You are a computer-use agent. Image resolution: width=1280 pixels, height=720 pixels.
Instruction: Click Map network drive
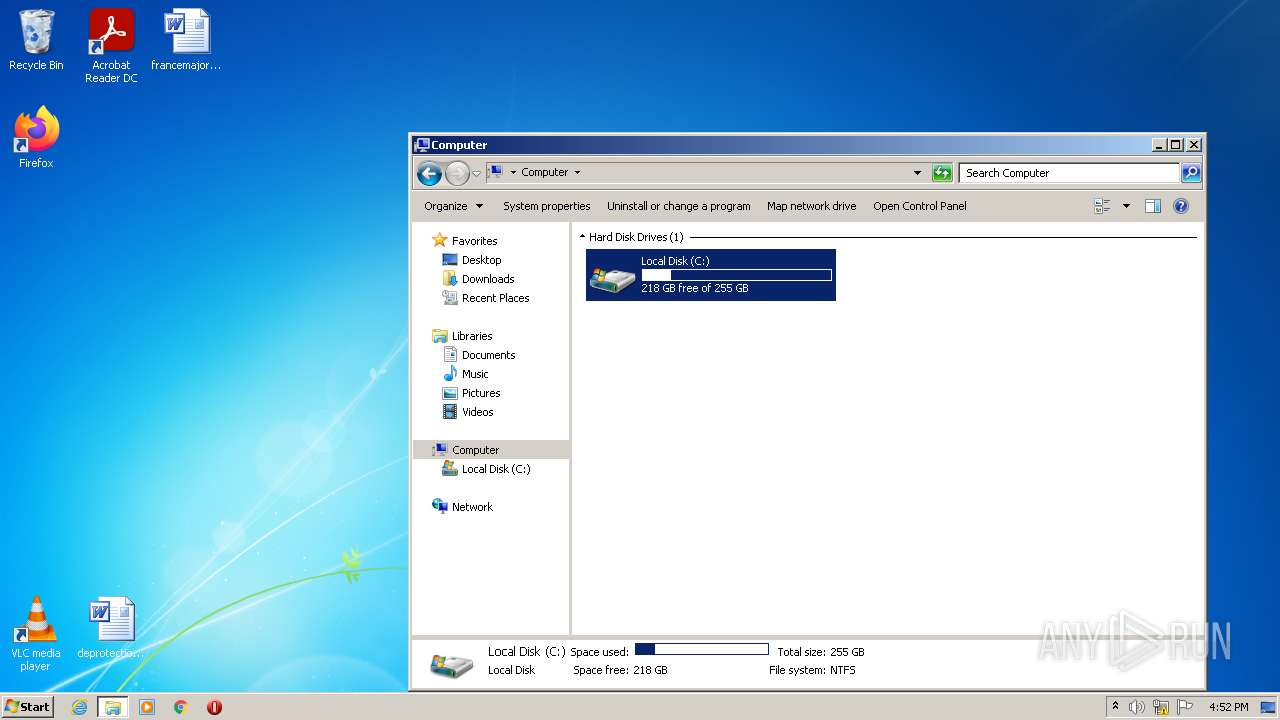[x=811, y=206]
